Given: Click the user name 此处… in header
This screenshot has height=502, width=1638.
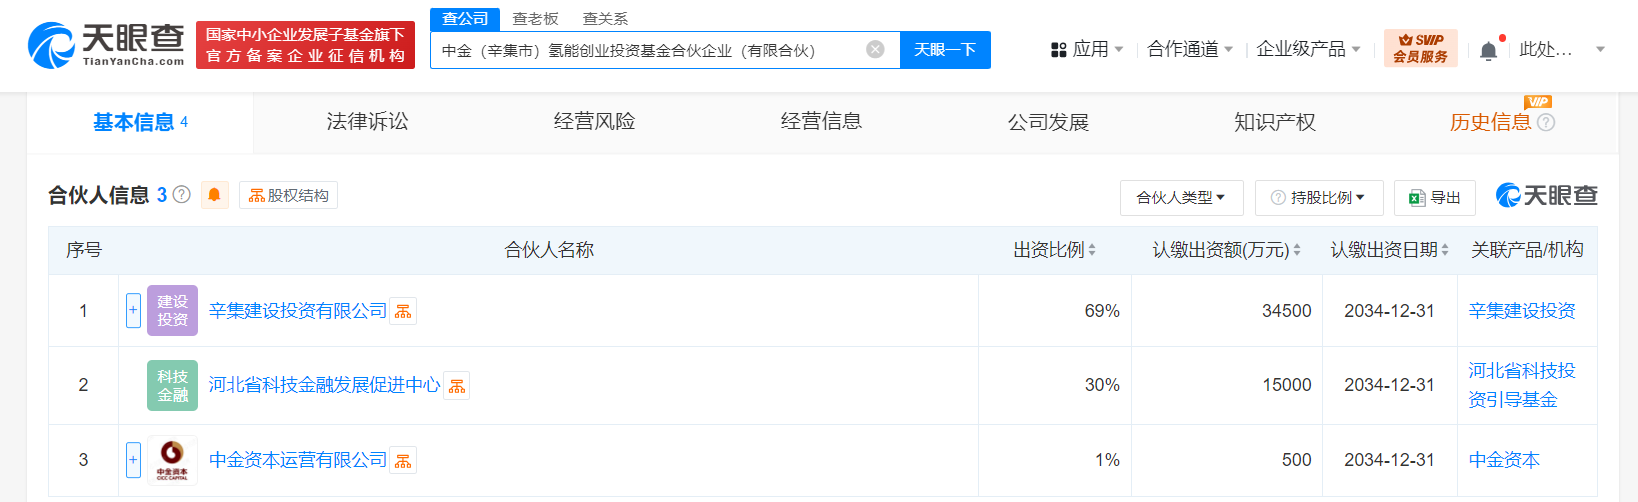Looking at the screenshot, I should coord(1546,49).
